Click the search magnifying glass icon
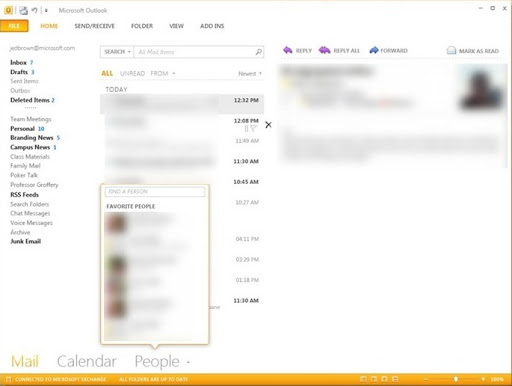The image size is (512, 386). [259, 52]
